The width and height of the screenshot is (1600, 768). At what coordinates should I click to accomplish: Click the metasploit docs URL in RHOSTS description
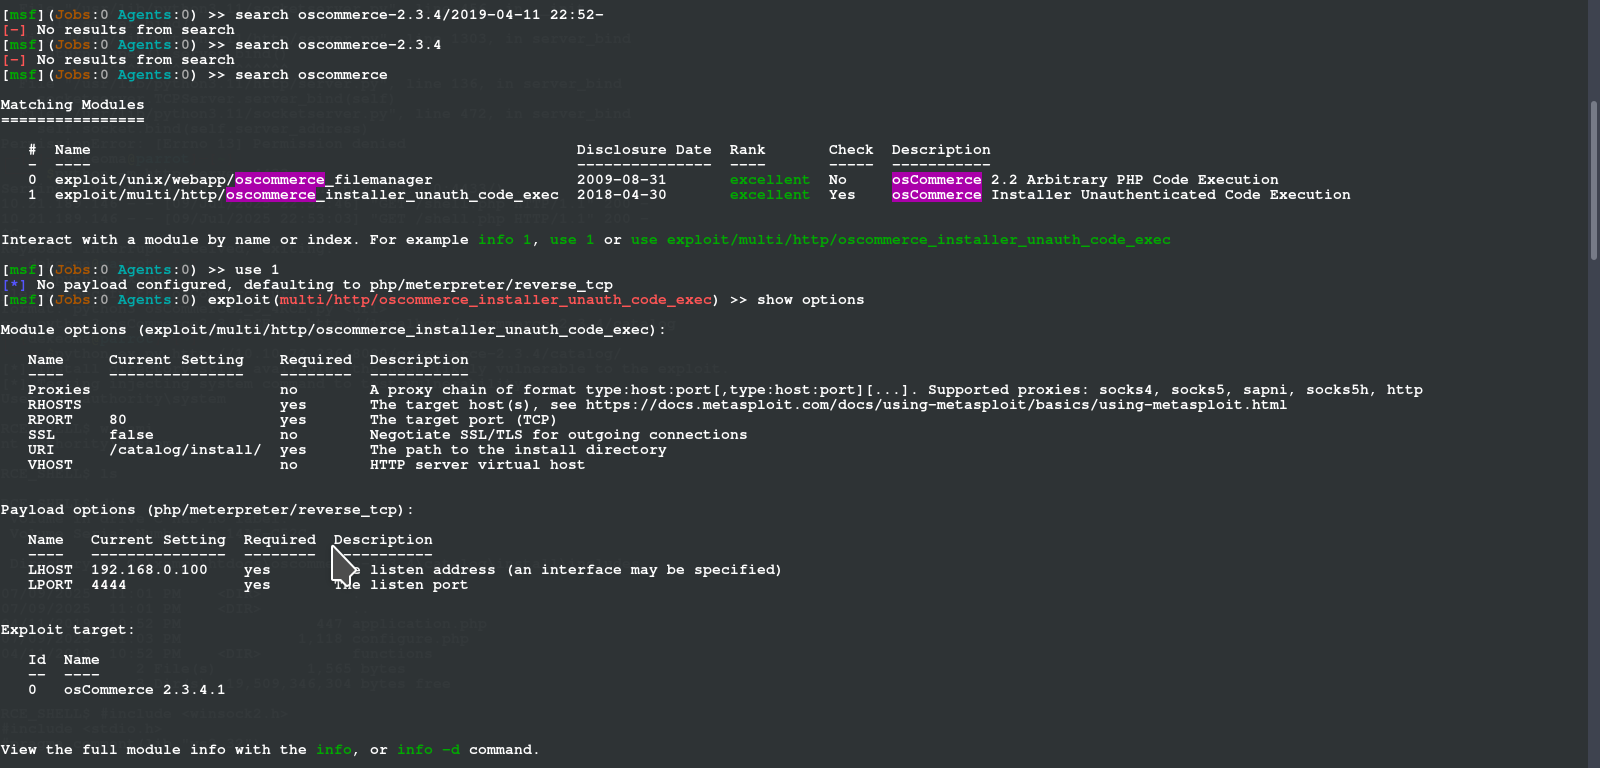[936, 405]
